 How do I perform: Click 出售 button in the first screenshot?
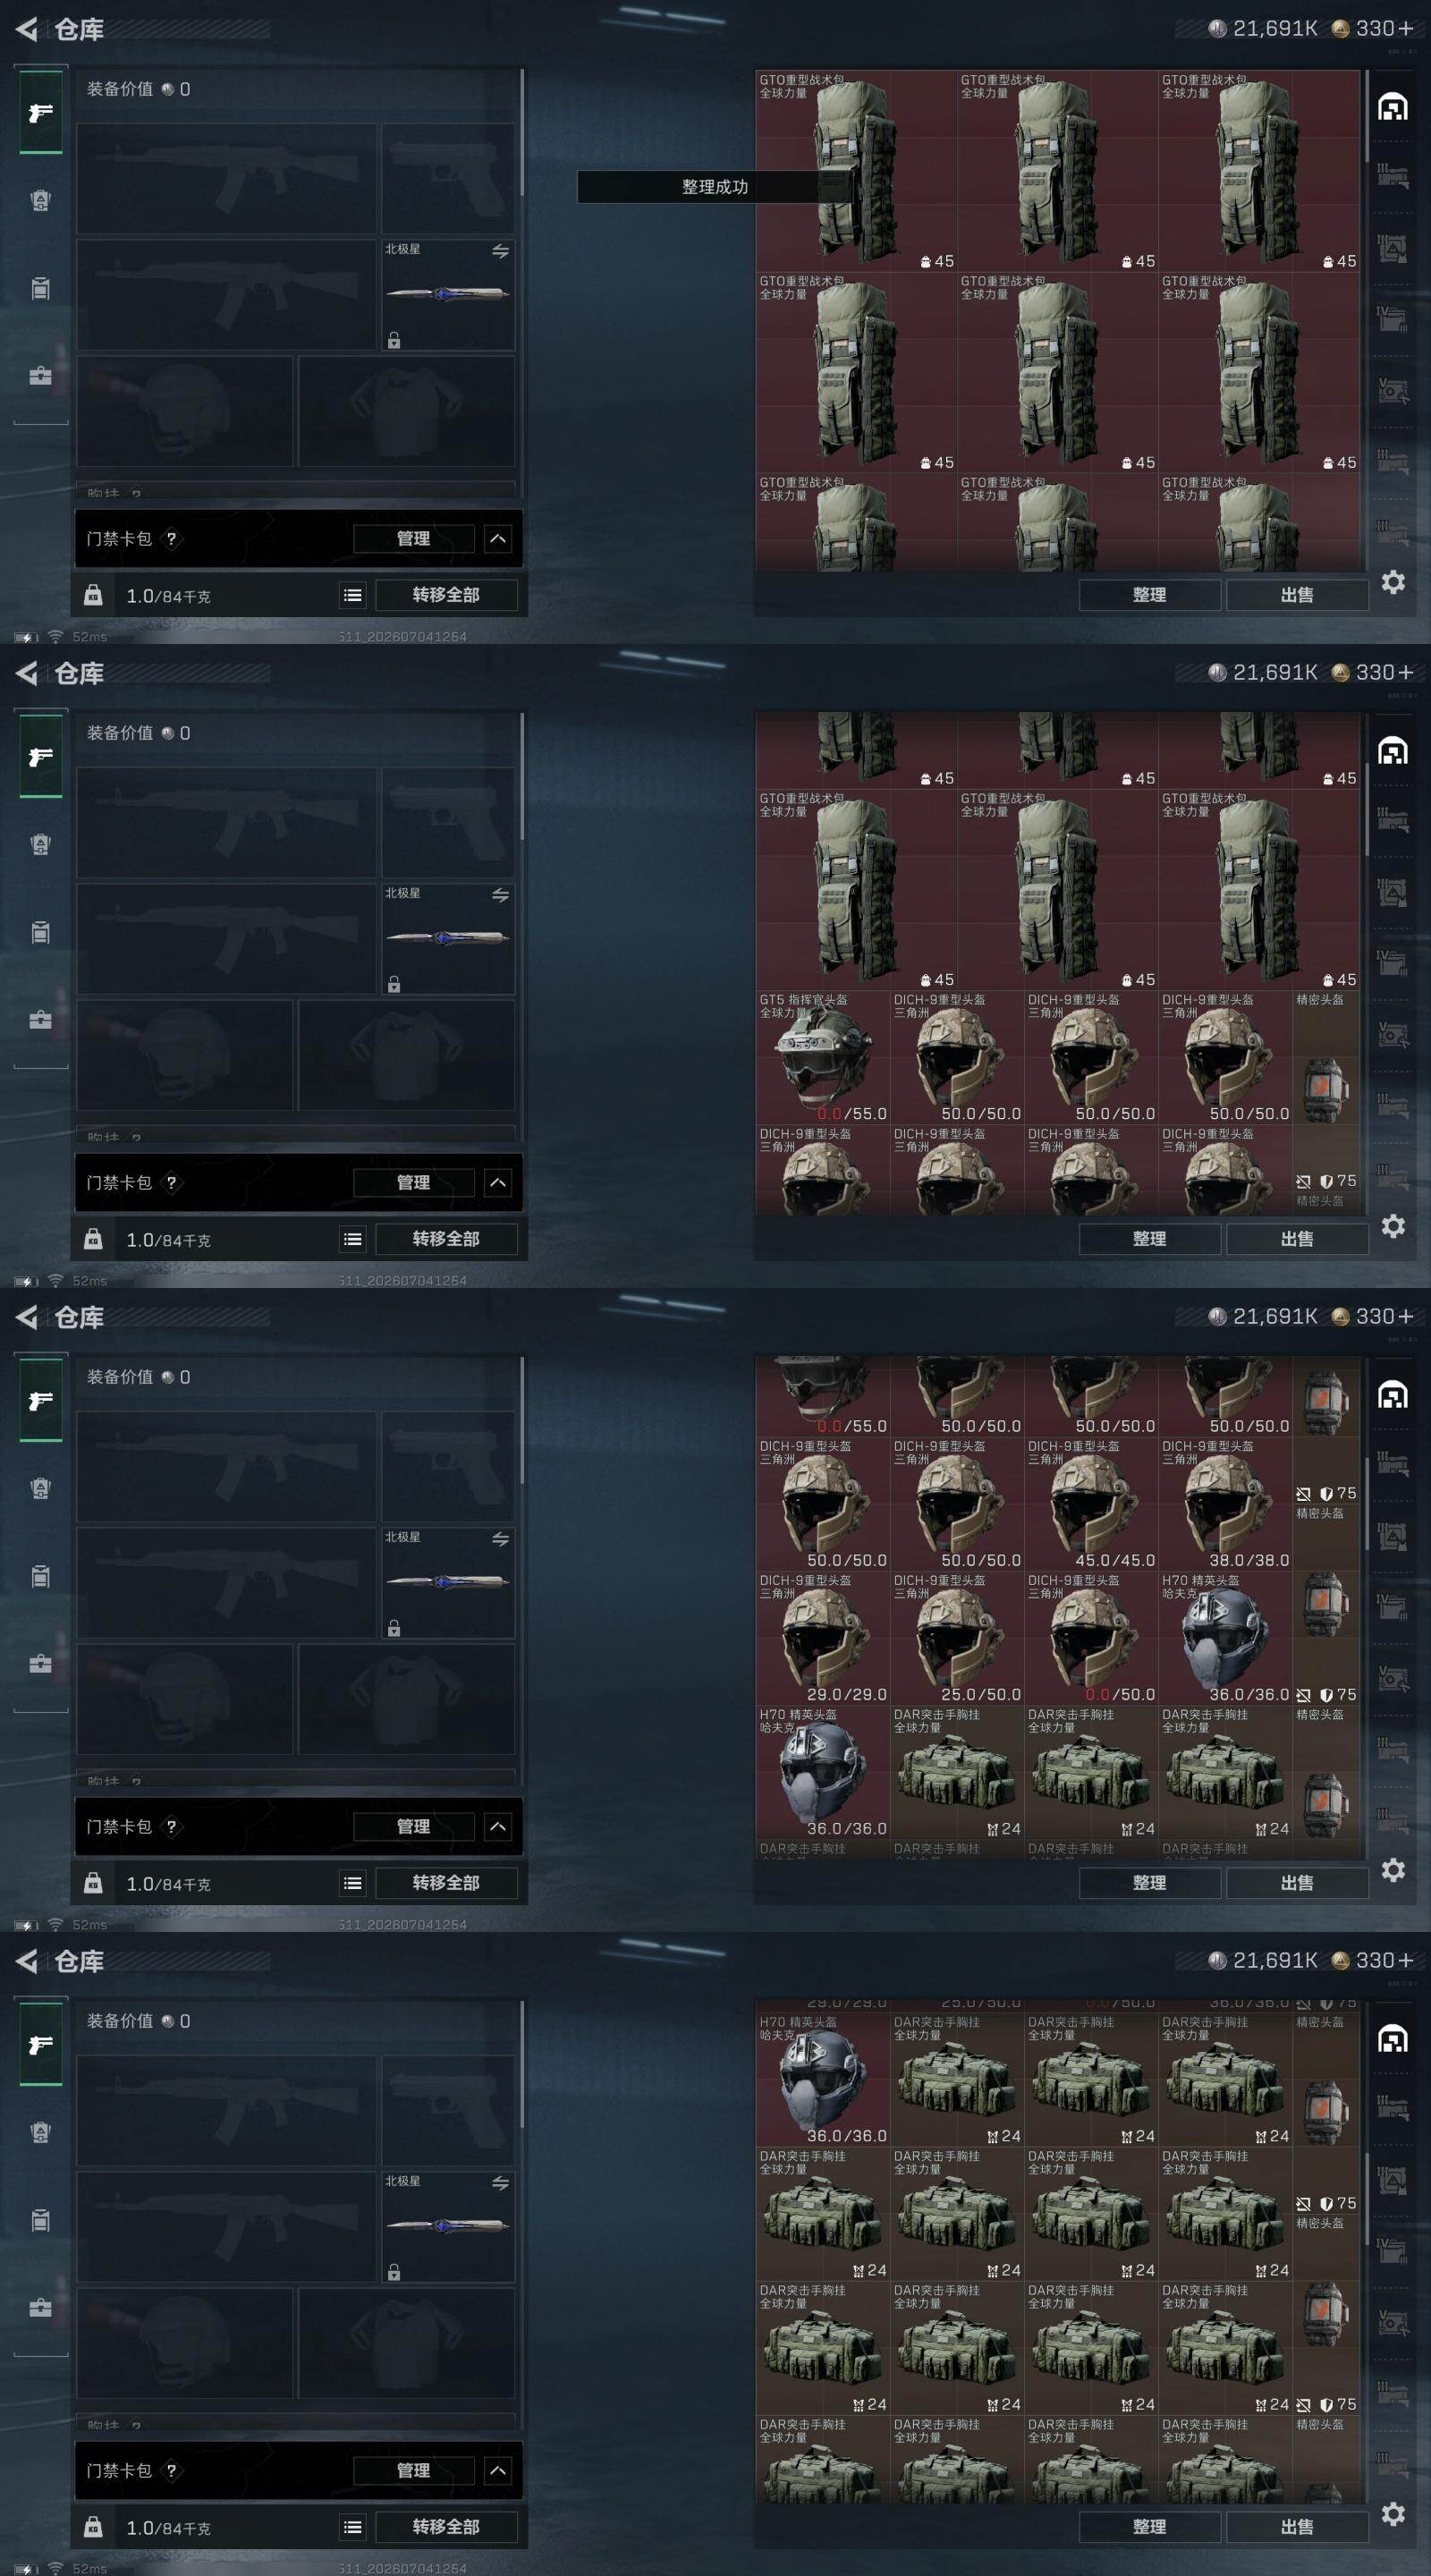tap(1297, 595)
